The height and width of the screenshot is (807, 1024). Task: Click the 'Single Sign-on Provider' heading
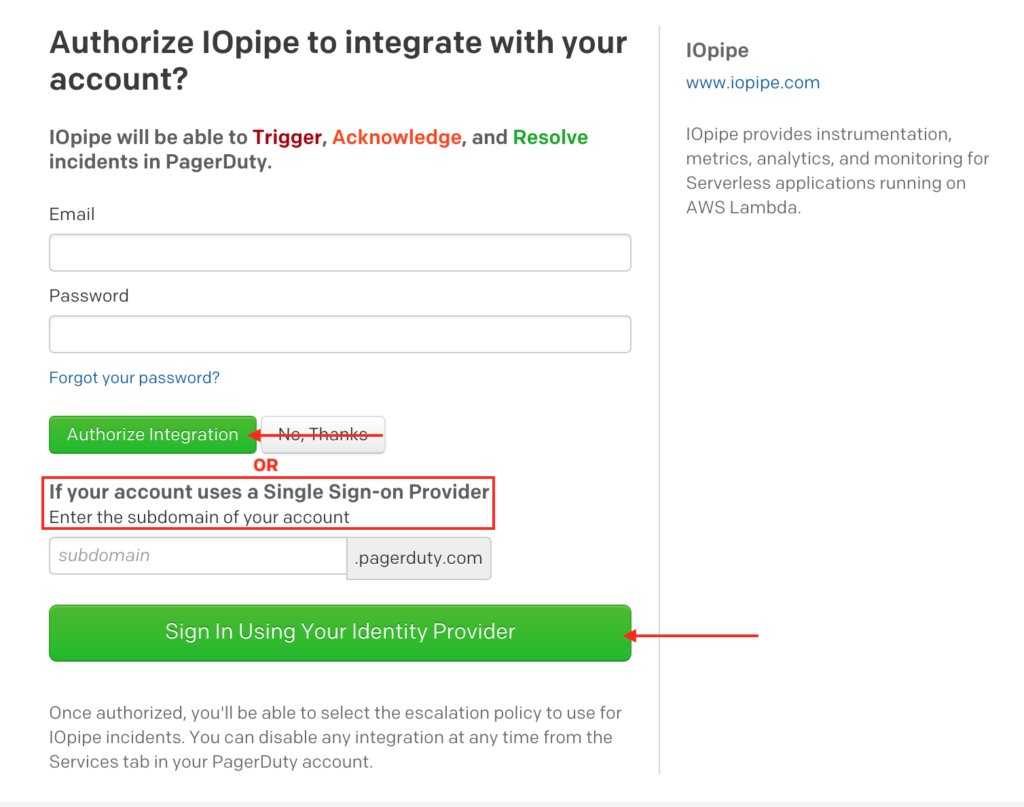269,492
